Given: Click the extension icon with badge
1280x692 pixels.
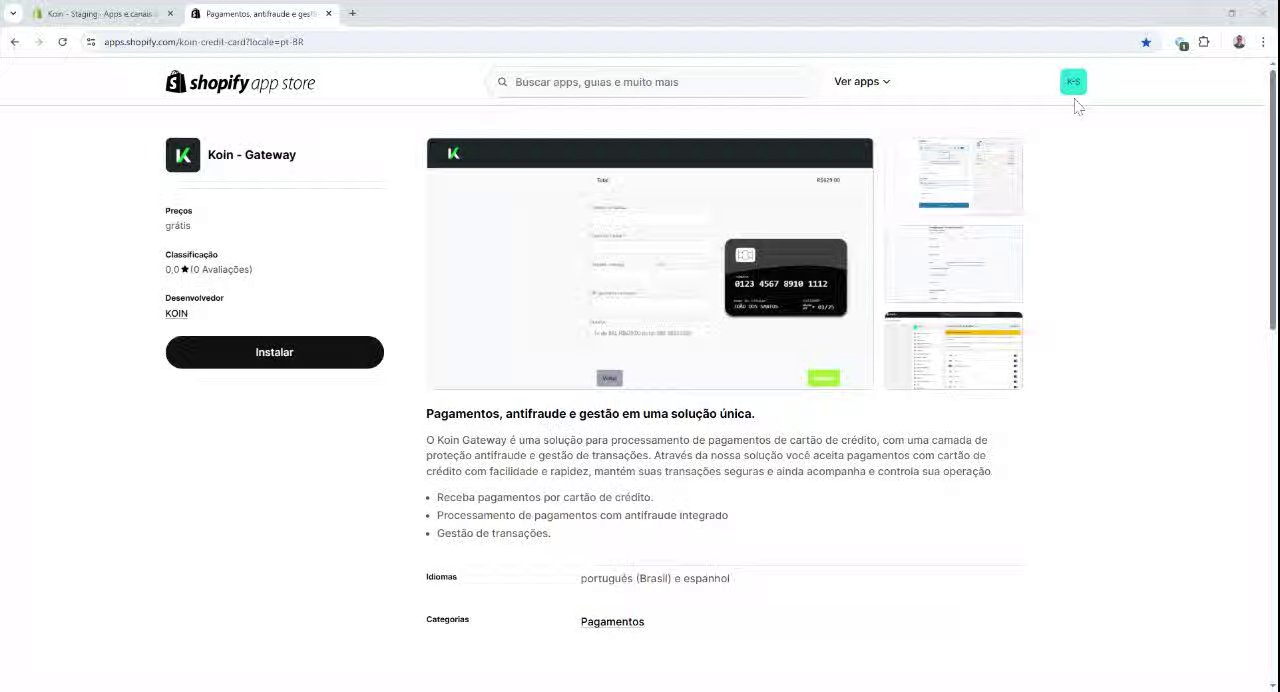Looking at the screenshot, I should point(1181,43).
